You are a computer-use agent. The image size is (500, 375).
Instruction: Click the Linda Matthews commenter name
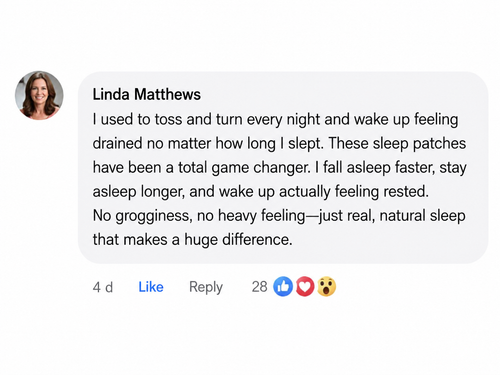(147, 94)
